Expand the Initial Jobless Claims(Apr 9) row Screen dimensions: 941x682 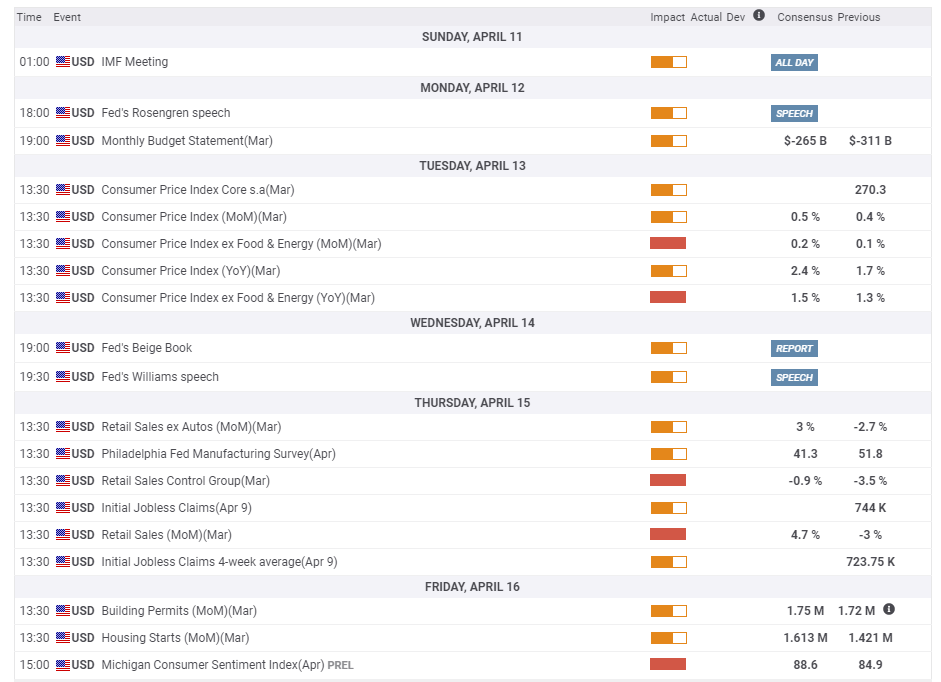[x=176, y=508]
